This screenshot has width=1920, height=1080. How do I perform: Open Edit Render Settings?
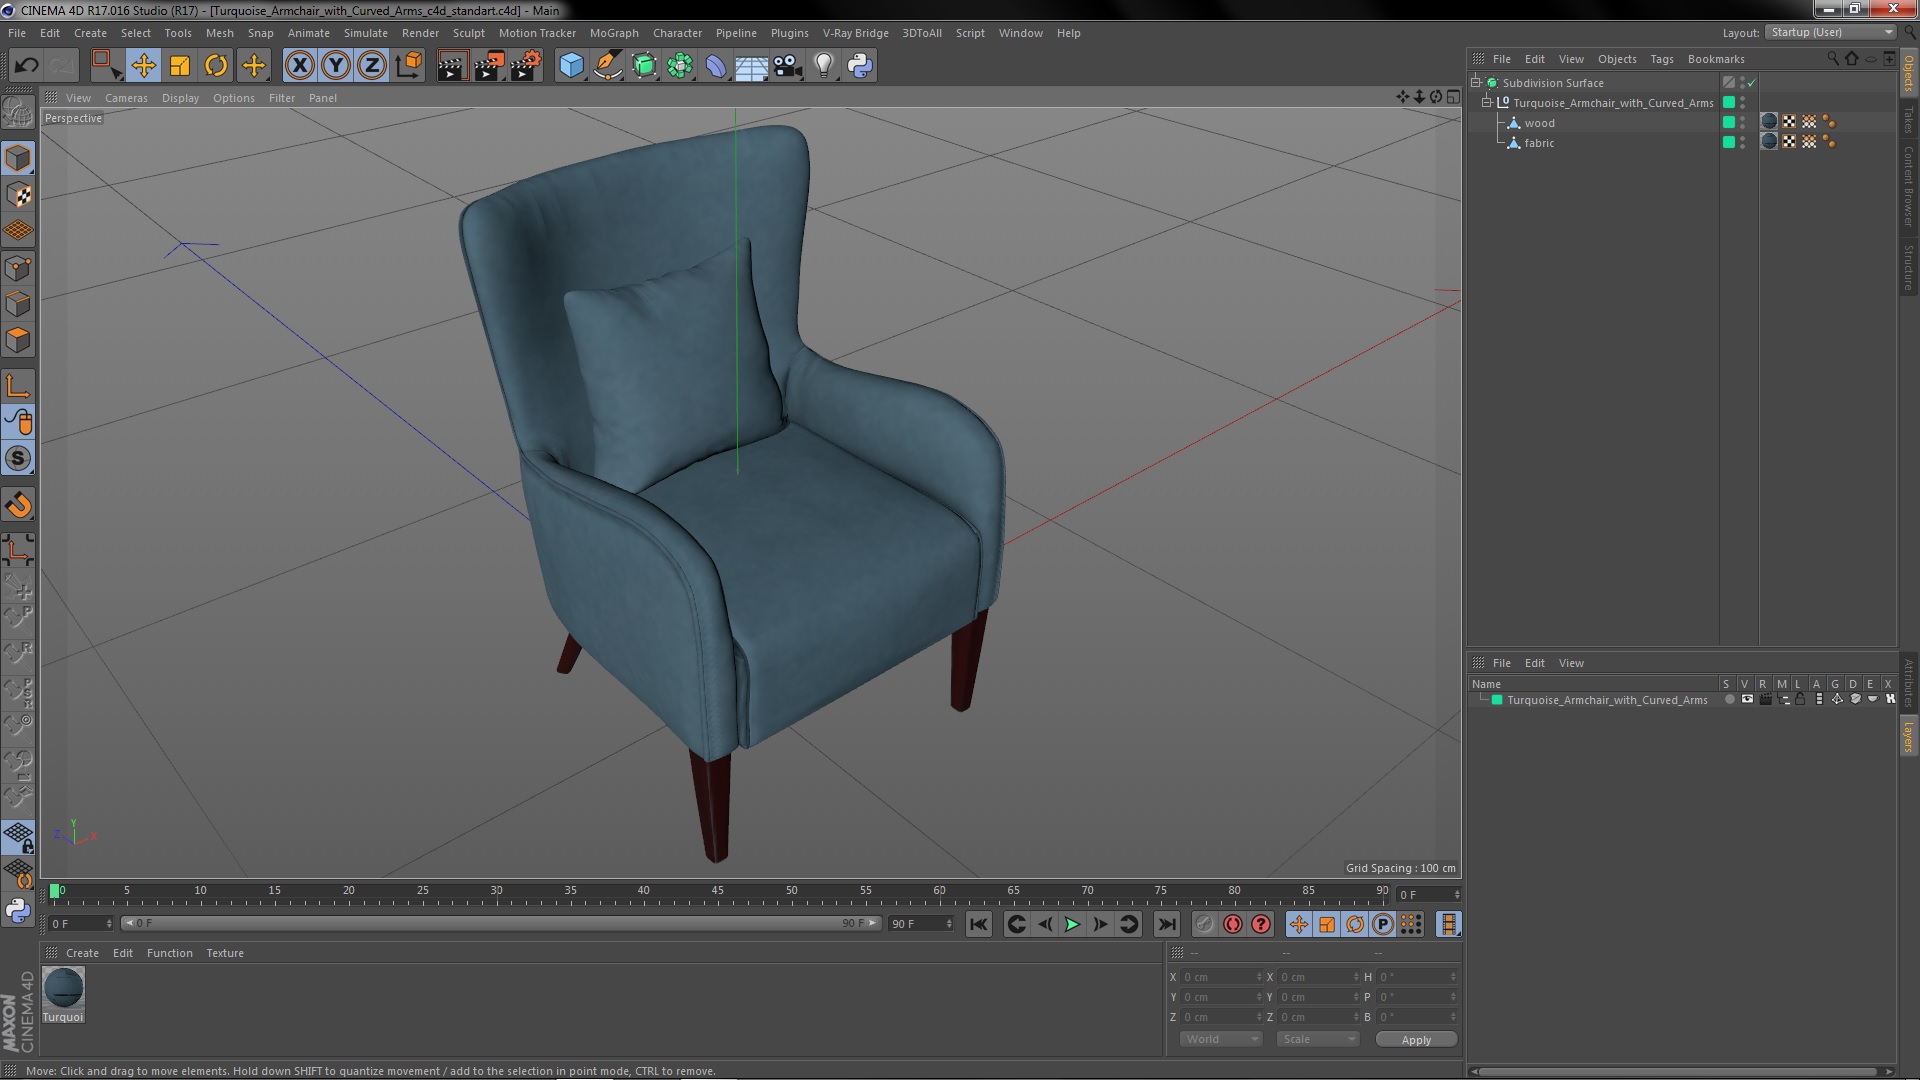click(526, 66)
